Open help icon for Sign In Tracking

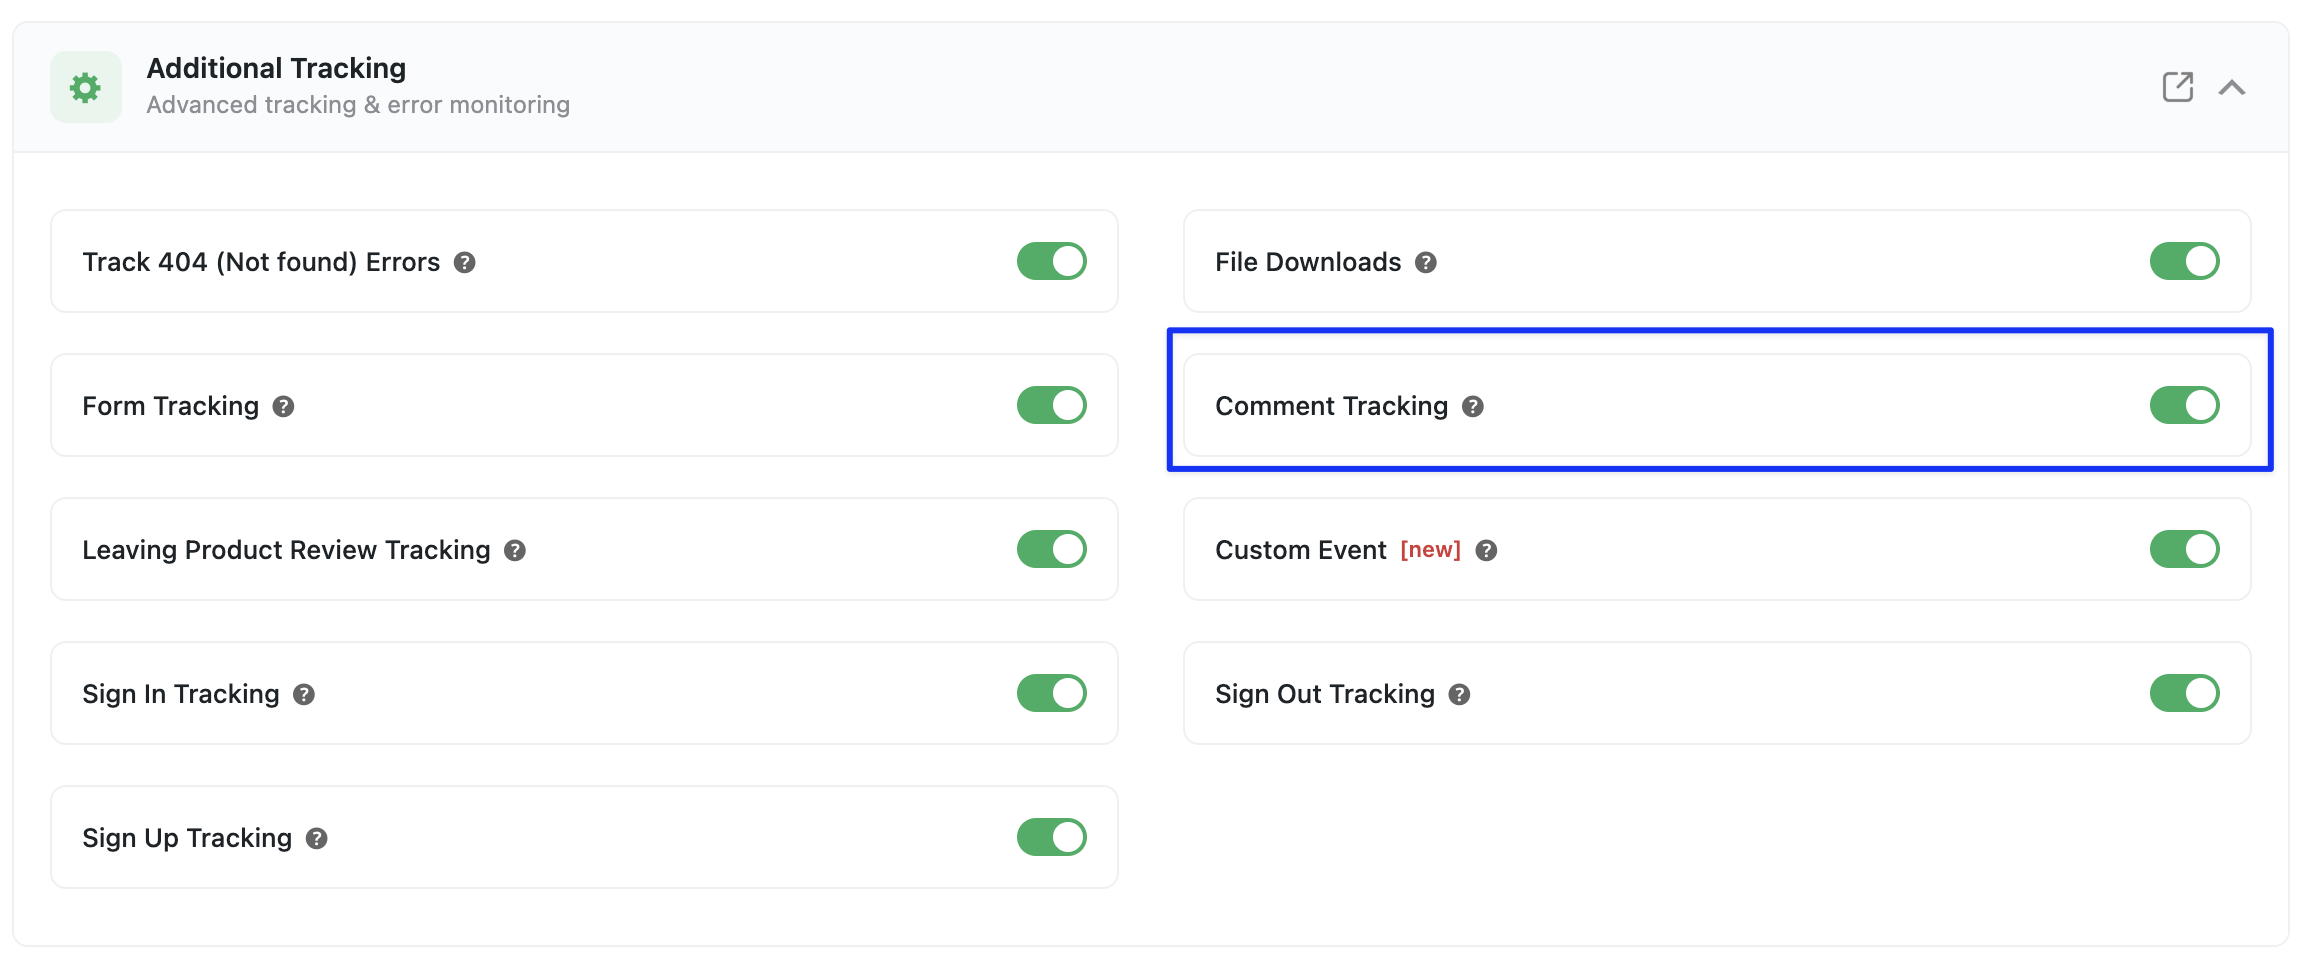click(304, 694)
